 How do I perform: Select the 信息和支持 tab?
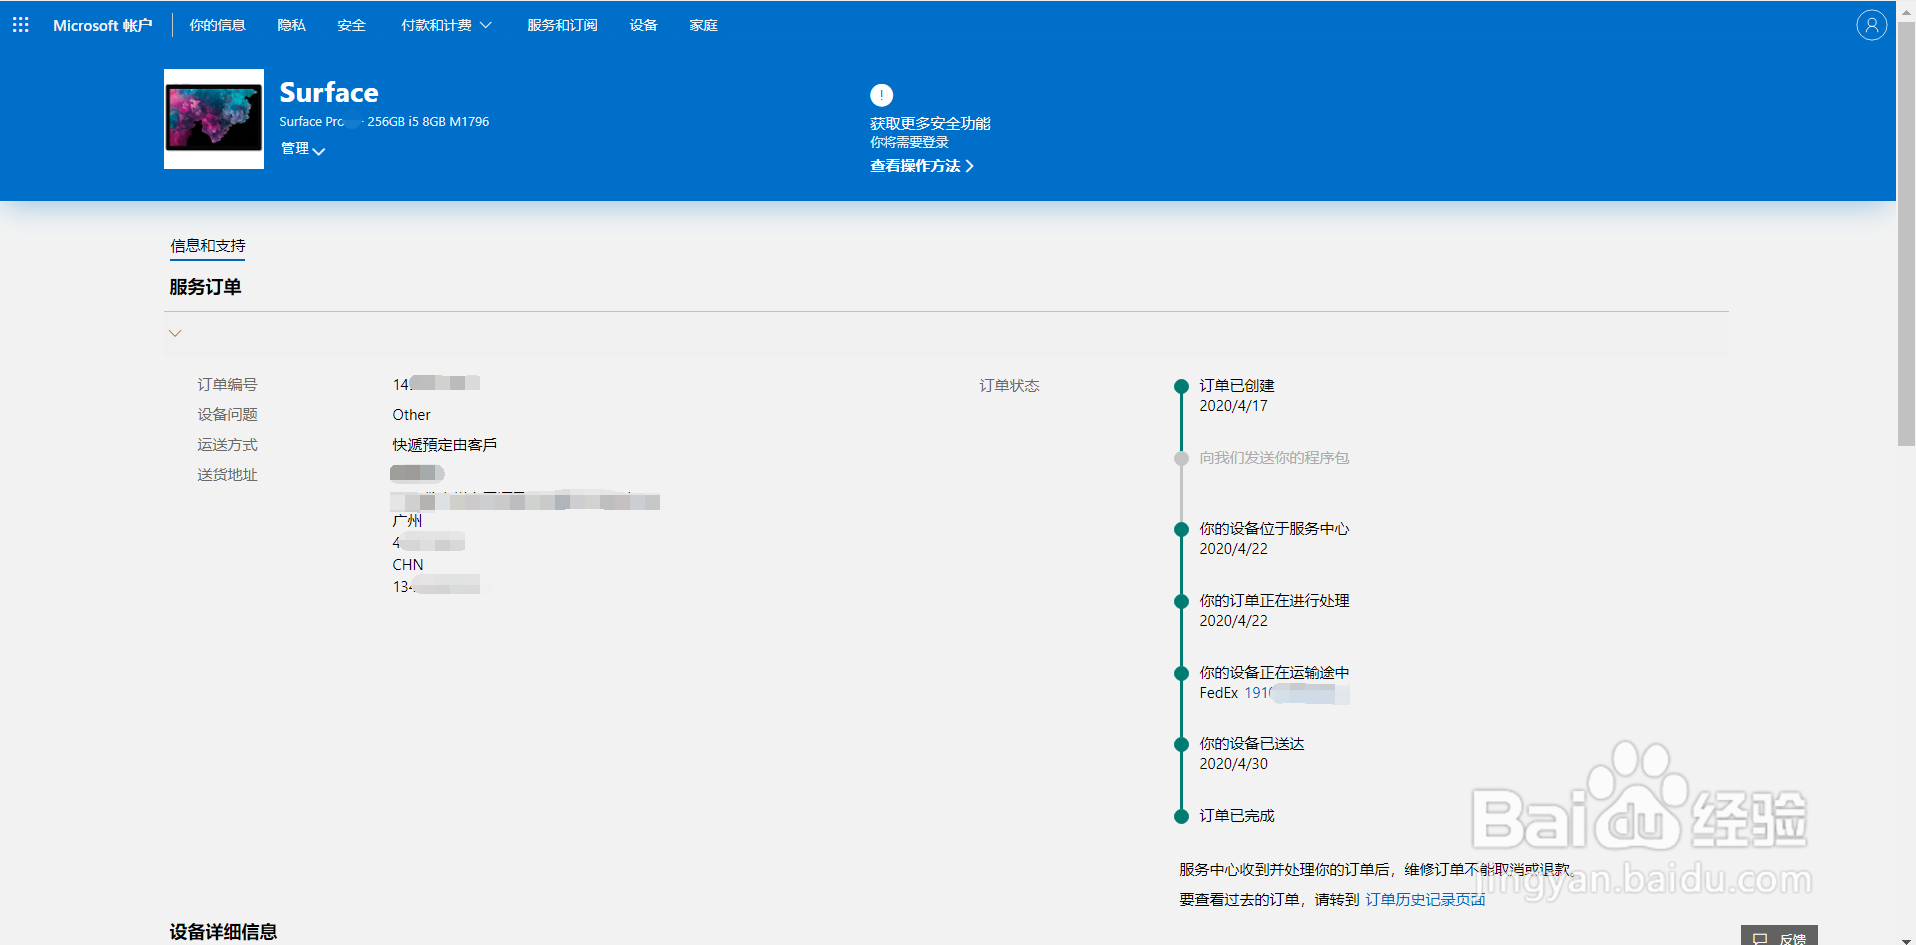point(207,246)
